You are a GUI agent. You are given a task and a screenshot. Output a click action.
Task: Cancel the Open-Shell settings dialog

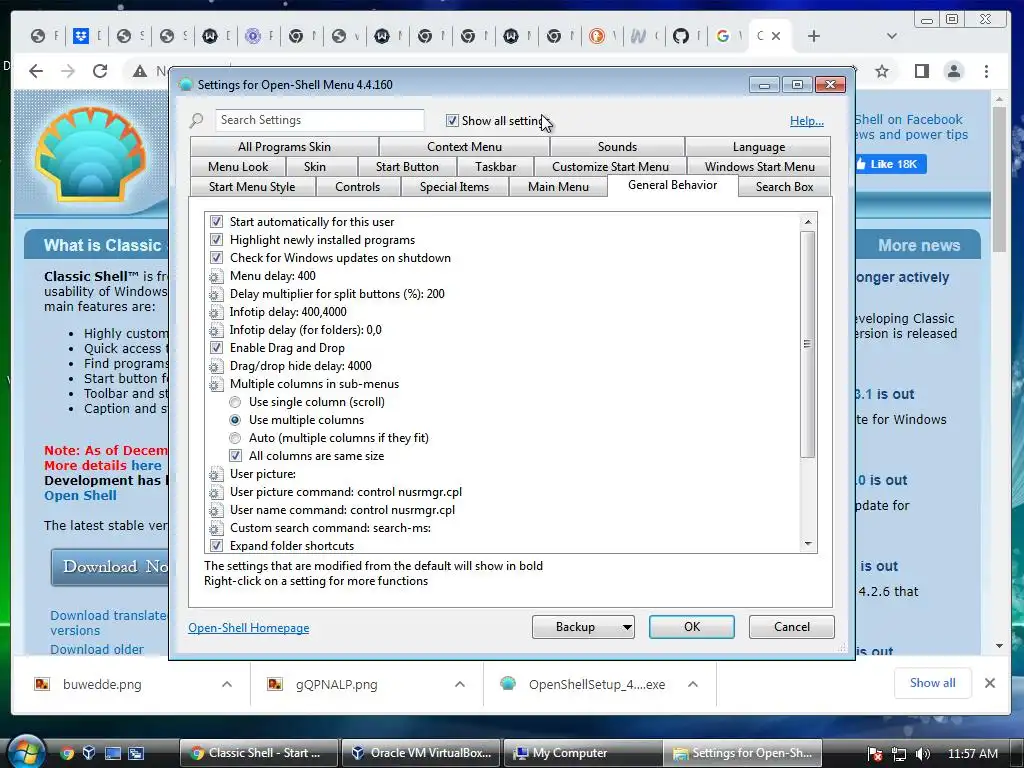(792, 627)
